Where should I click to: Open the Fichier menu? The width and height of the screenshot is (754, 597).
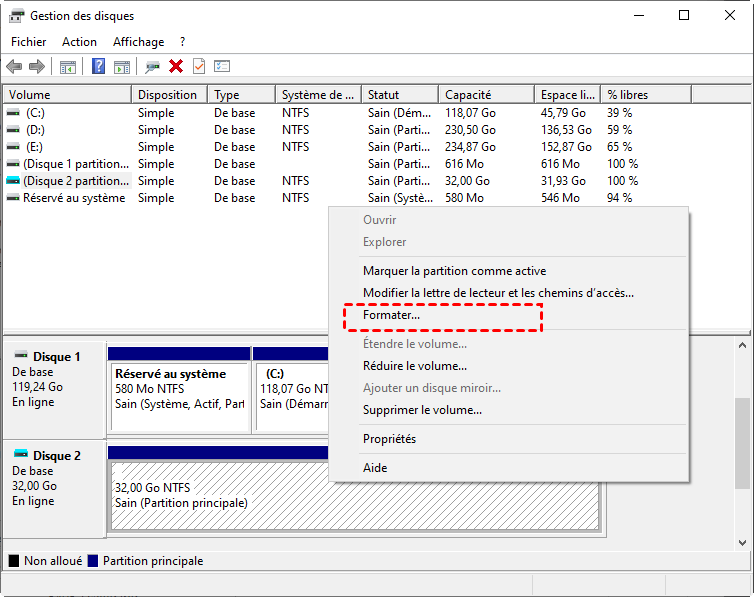coord(29,42)
